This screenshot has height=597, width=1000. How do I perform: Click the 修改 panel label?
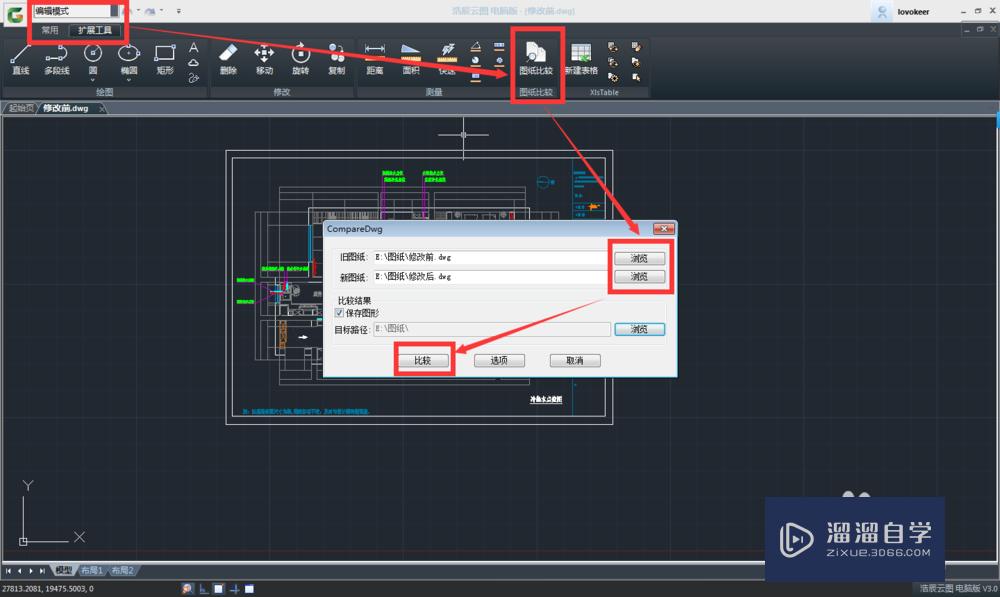point(282,92)
